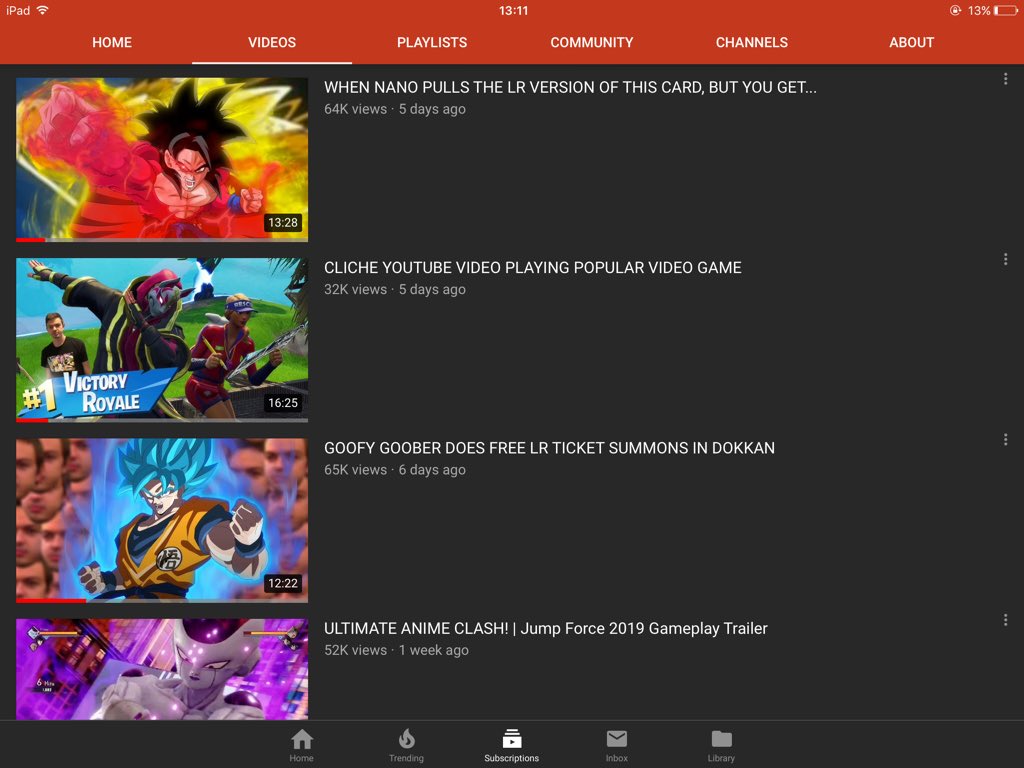Tap watch progress bar under Victory Royale thumbnail
1024x768 pixels.
[x=162, y=420]
